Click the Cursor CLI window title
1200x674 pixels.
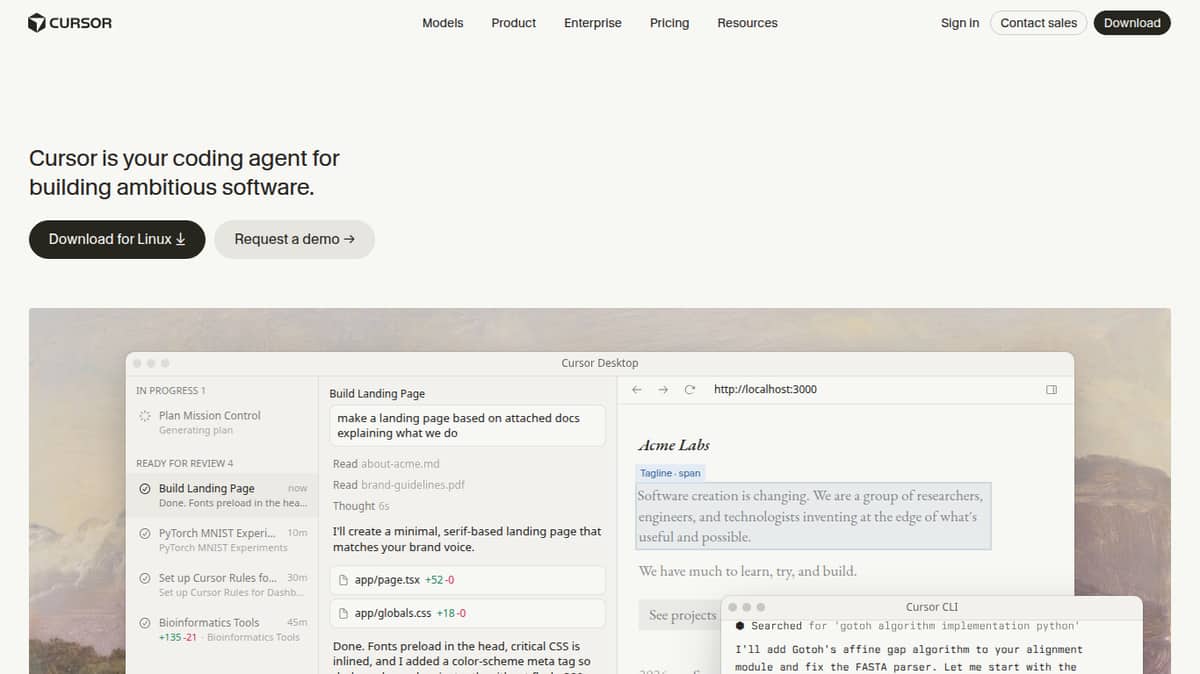click(931, 607)
